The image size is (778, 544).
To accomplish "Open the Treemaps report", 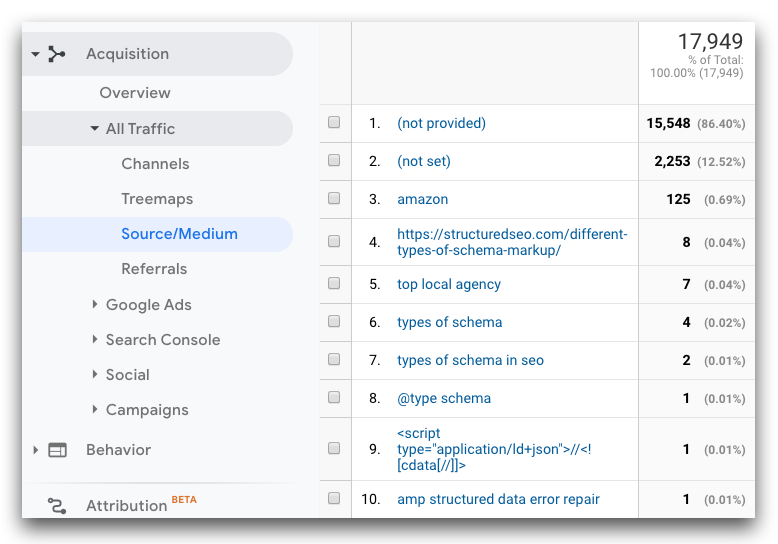I will (x=157, y=199).
